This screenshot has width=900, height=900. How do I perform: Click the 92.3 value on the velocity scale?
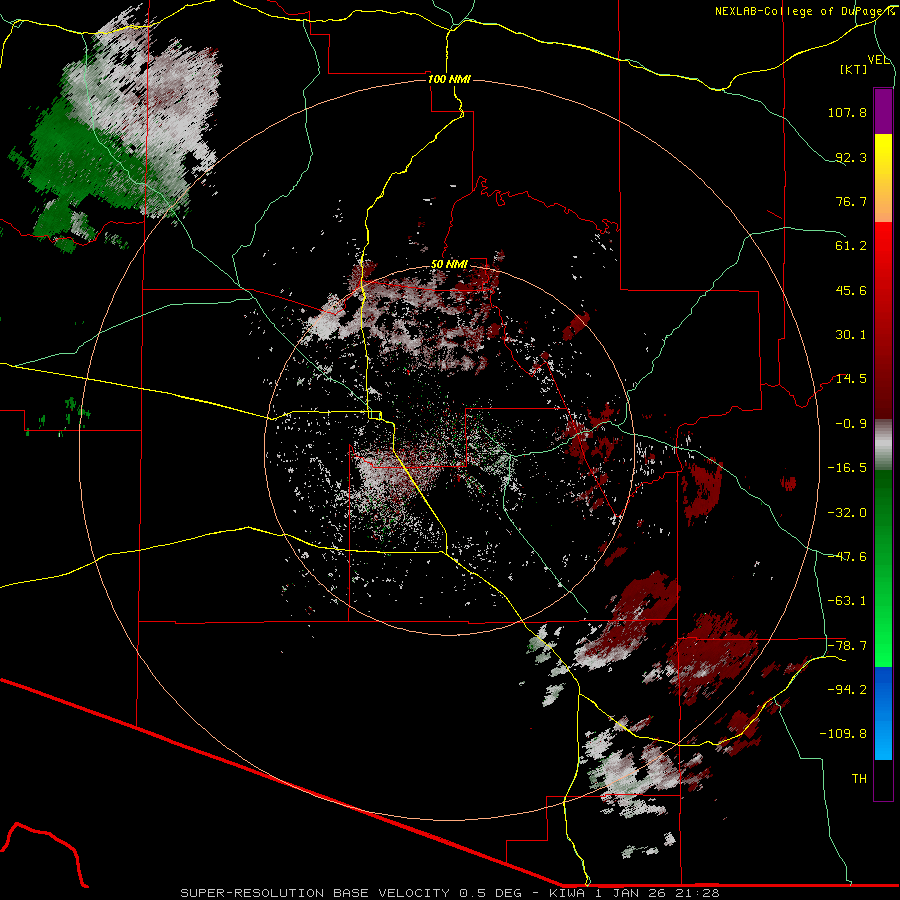[x=851, y=157]
